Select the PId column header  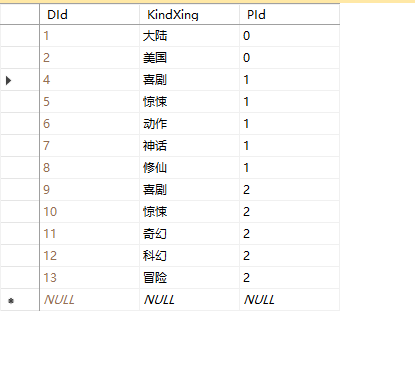pos(289,14)
